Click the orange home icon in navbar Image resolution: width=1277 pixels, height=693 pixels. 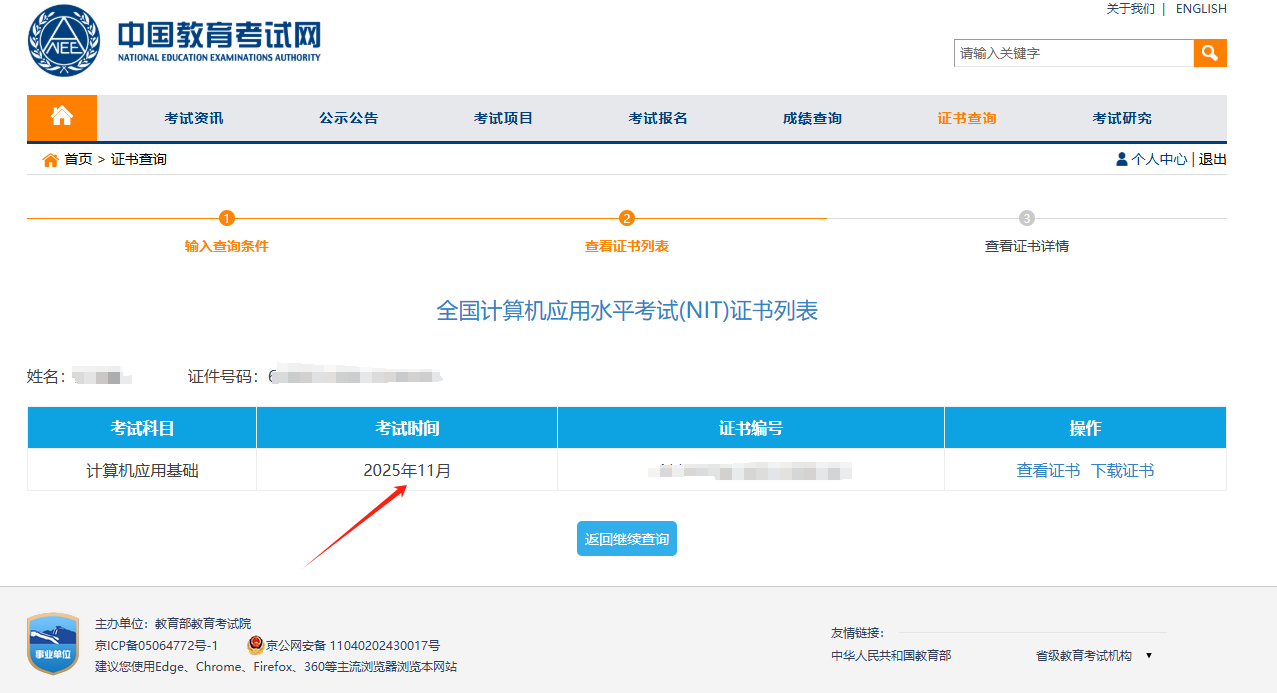click(62, 117)
